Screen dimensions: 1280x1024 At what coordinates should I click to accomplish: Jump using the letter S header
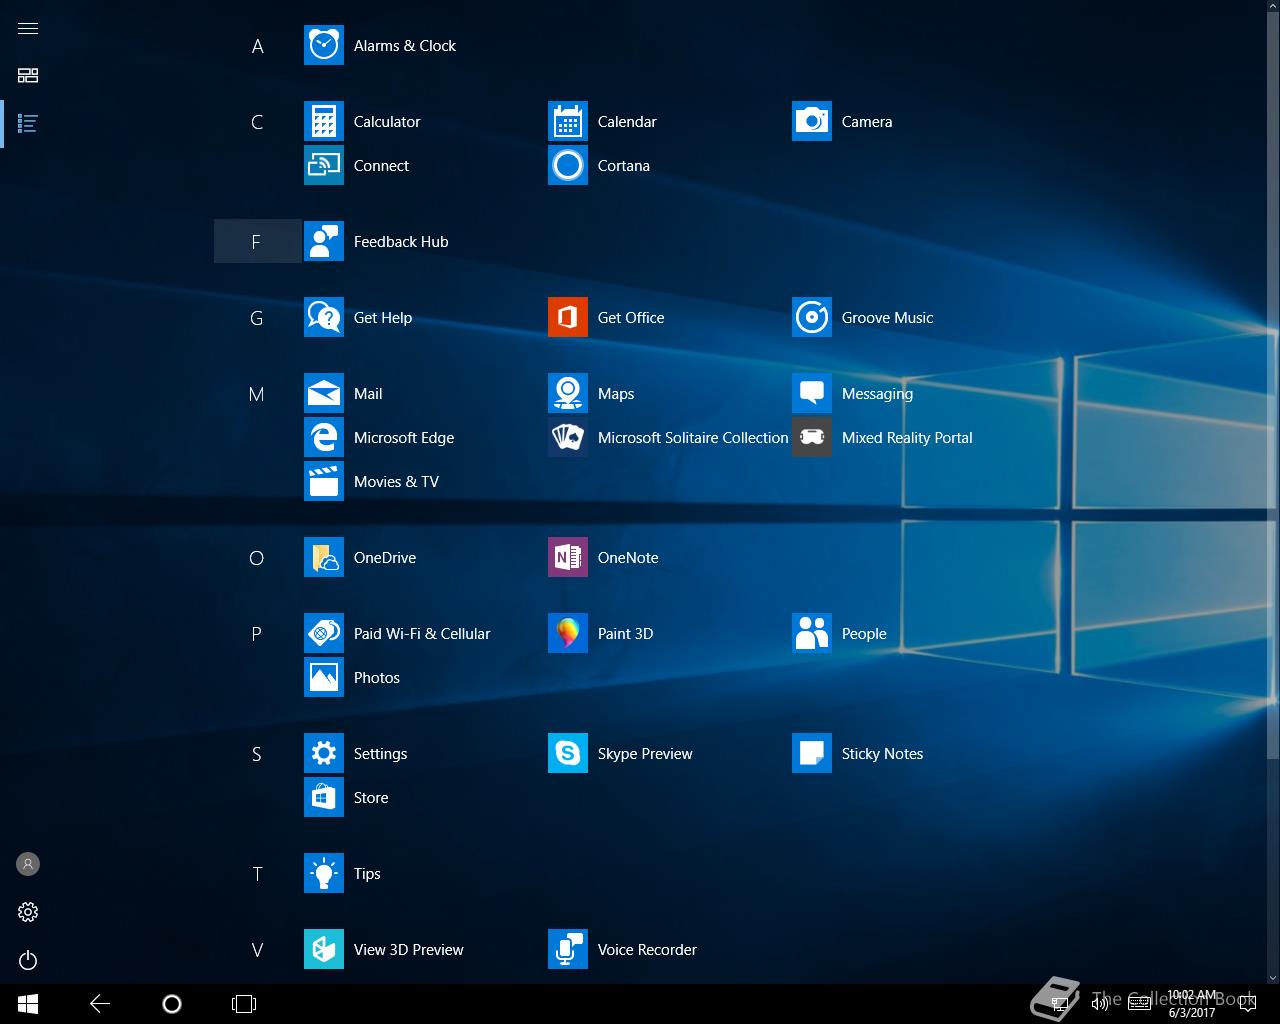click(x=257, y=754)
